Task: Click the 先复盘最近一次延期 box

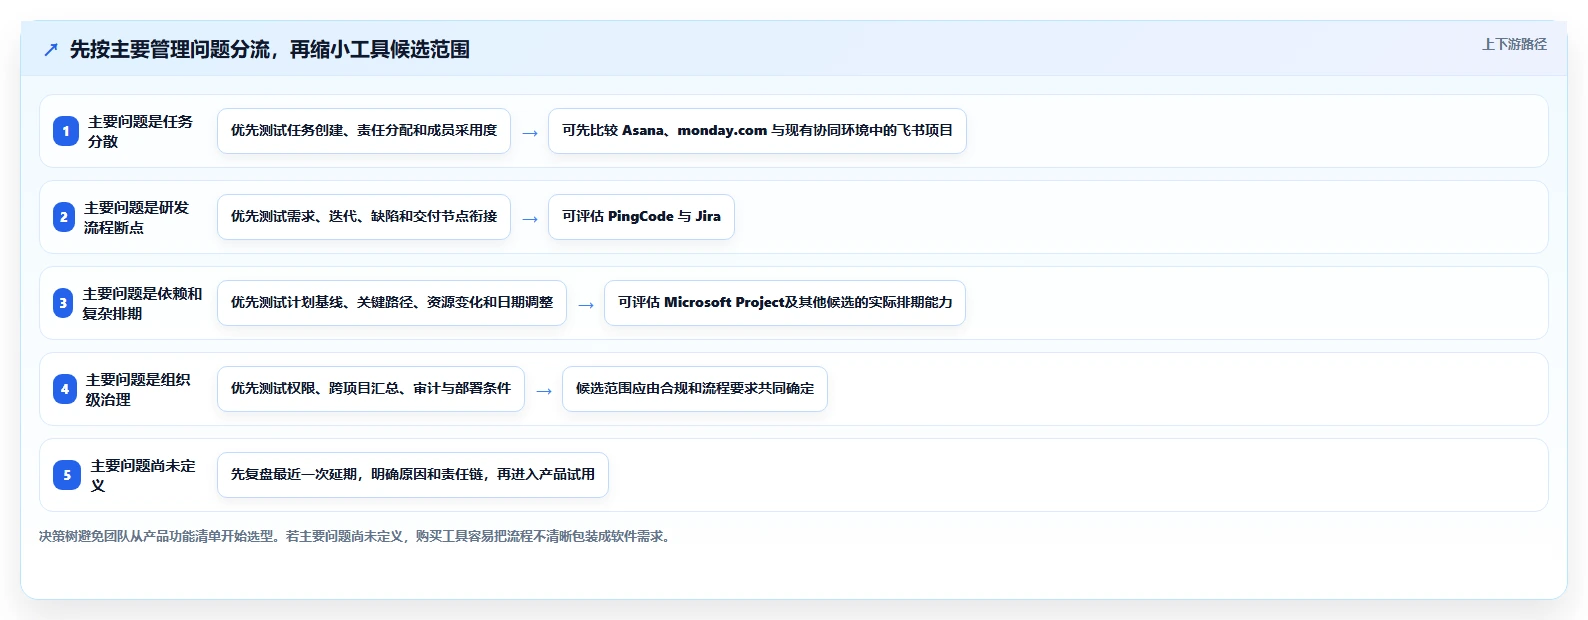Action: 413,475
